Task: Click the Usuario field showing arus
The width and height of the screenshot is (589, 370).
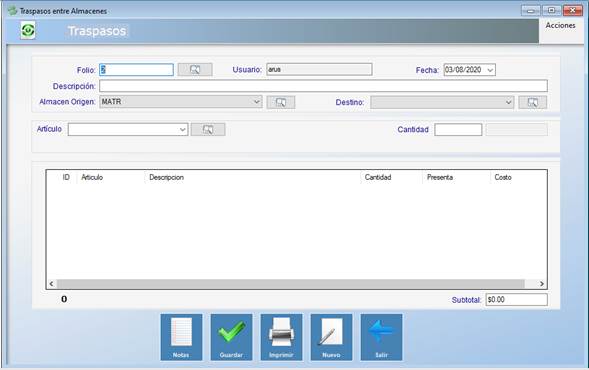Action: [x=319, y=69]
